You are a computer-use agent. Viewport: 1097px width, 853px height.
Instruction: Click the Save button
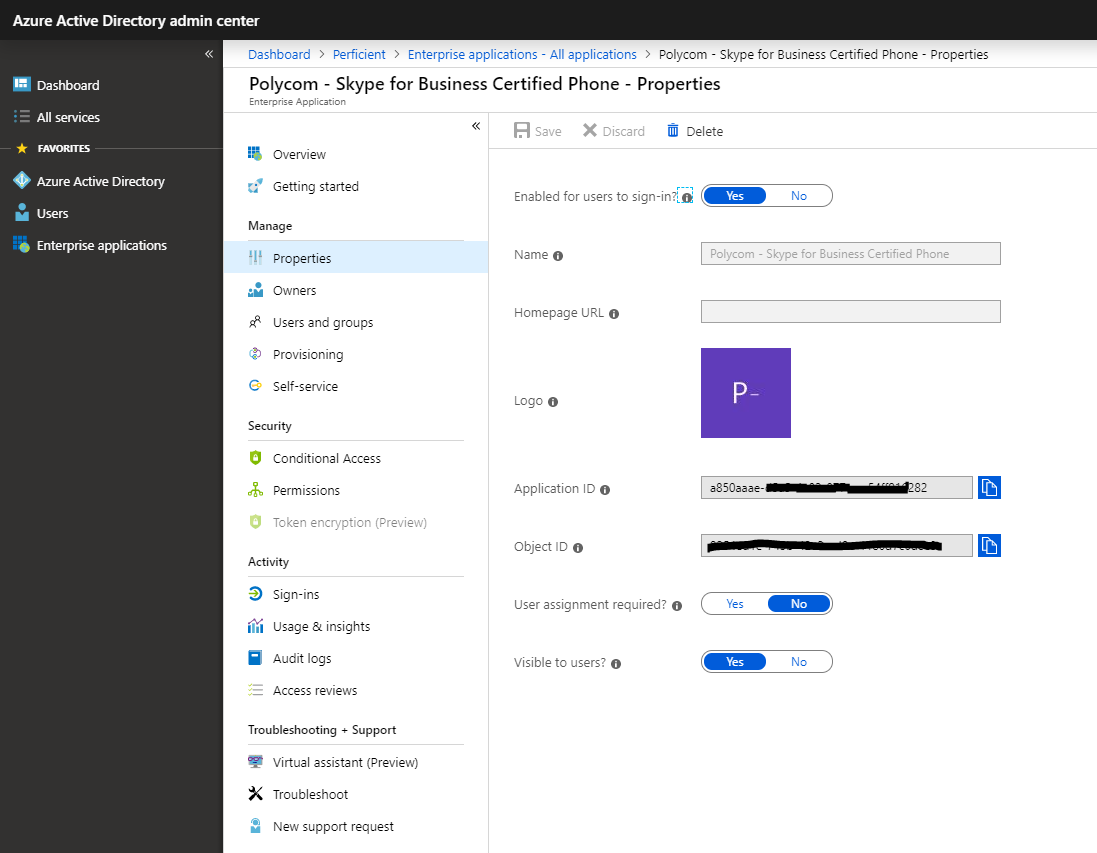point(537,131)
